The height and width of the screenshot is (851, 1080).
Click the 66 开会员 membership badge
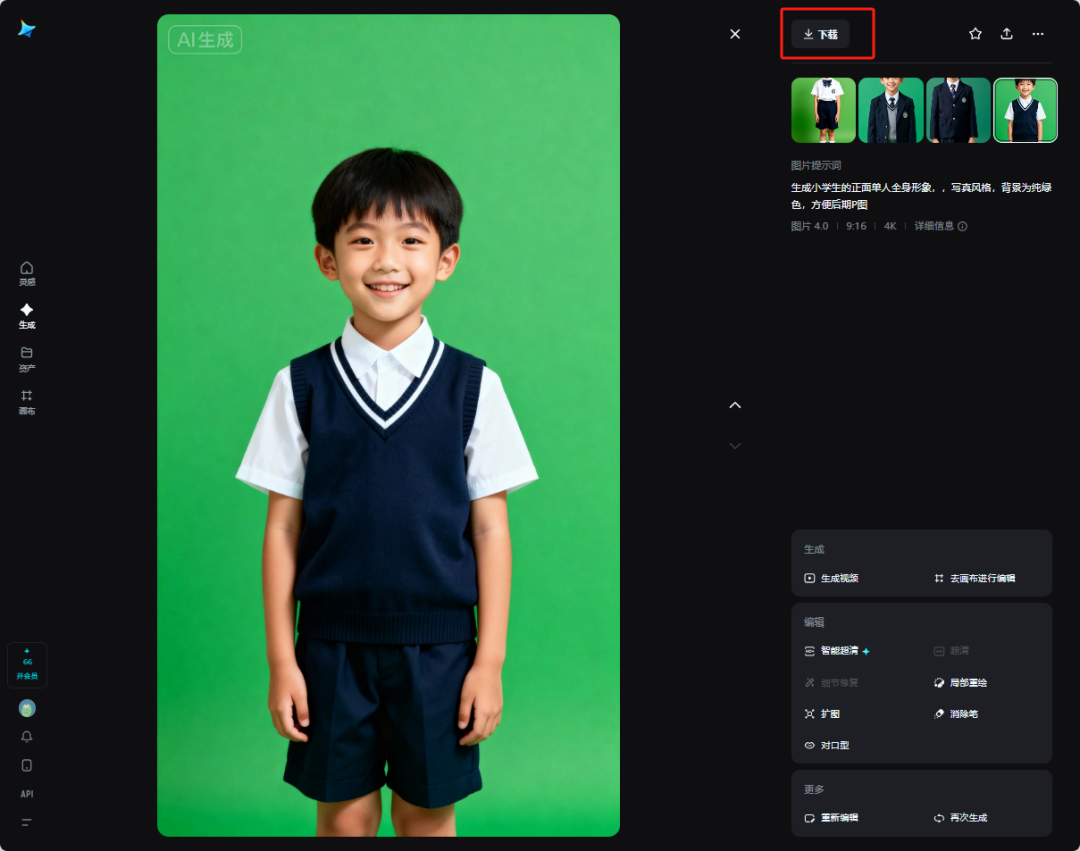point(27,664)
